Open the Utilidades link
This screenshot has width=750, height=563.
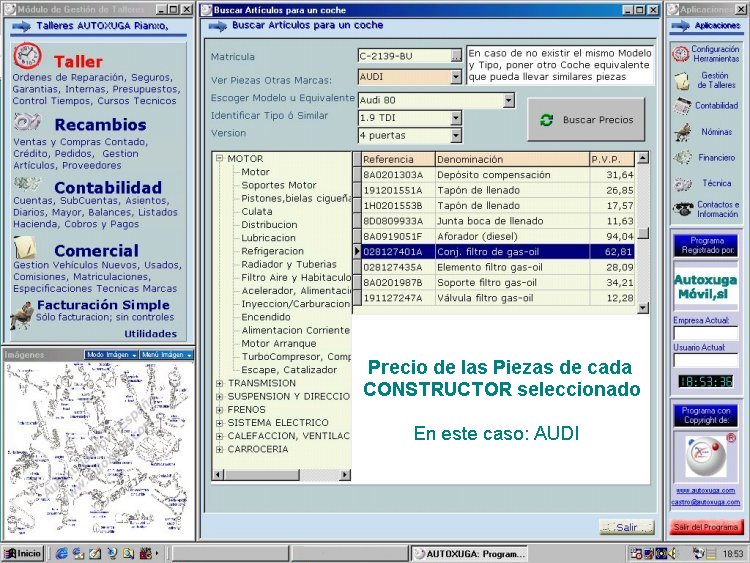tap(151, 334)
